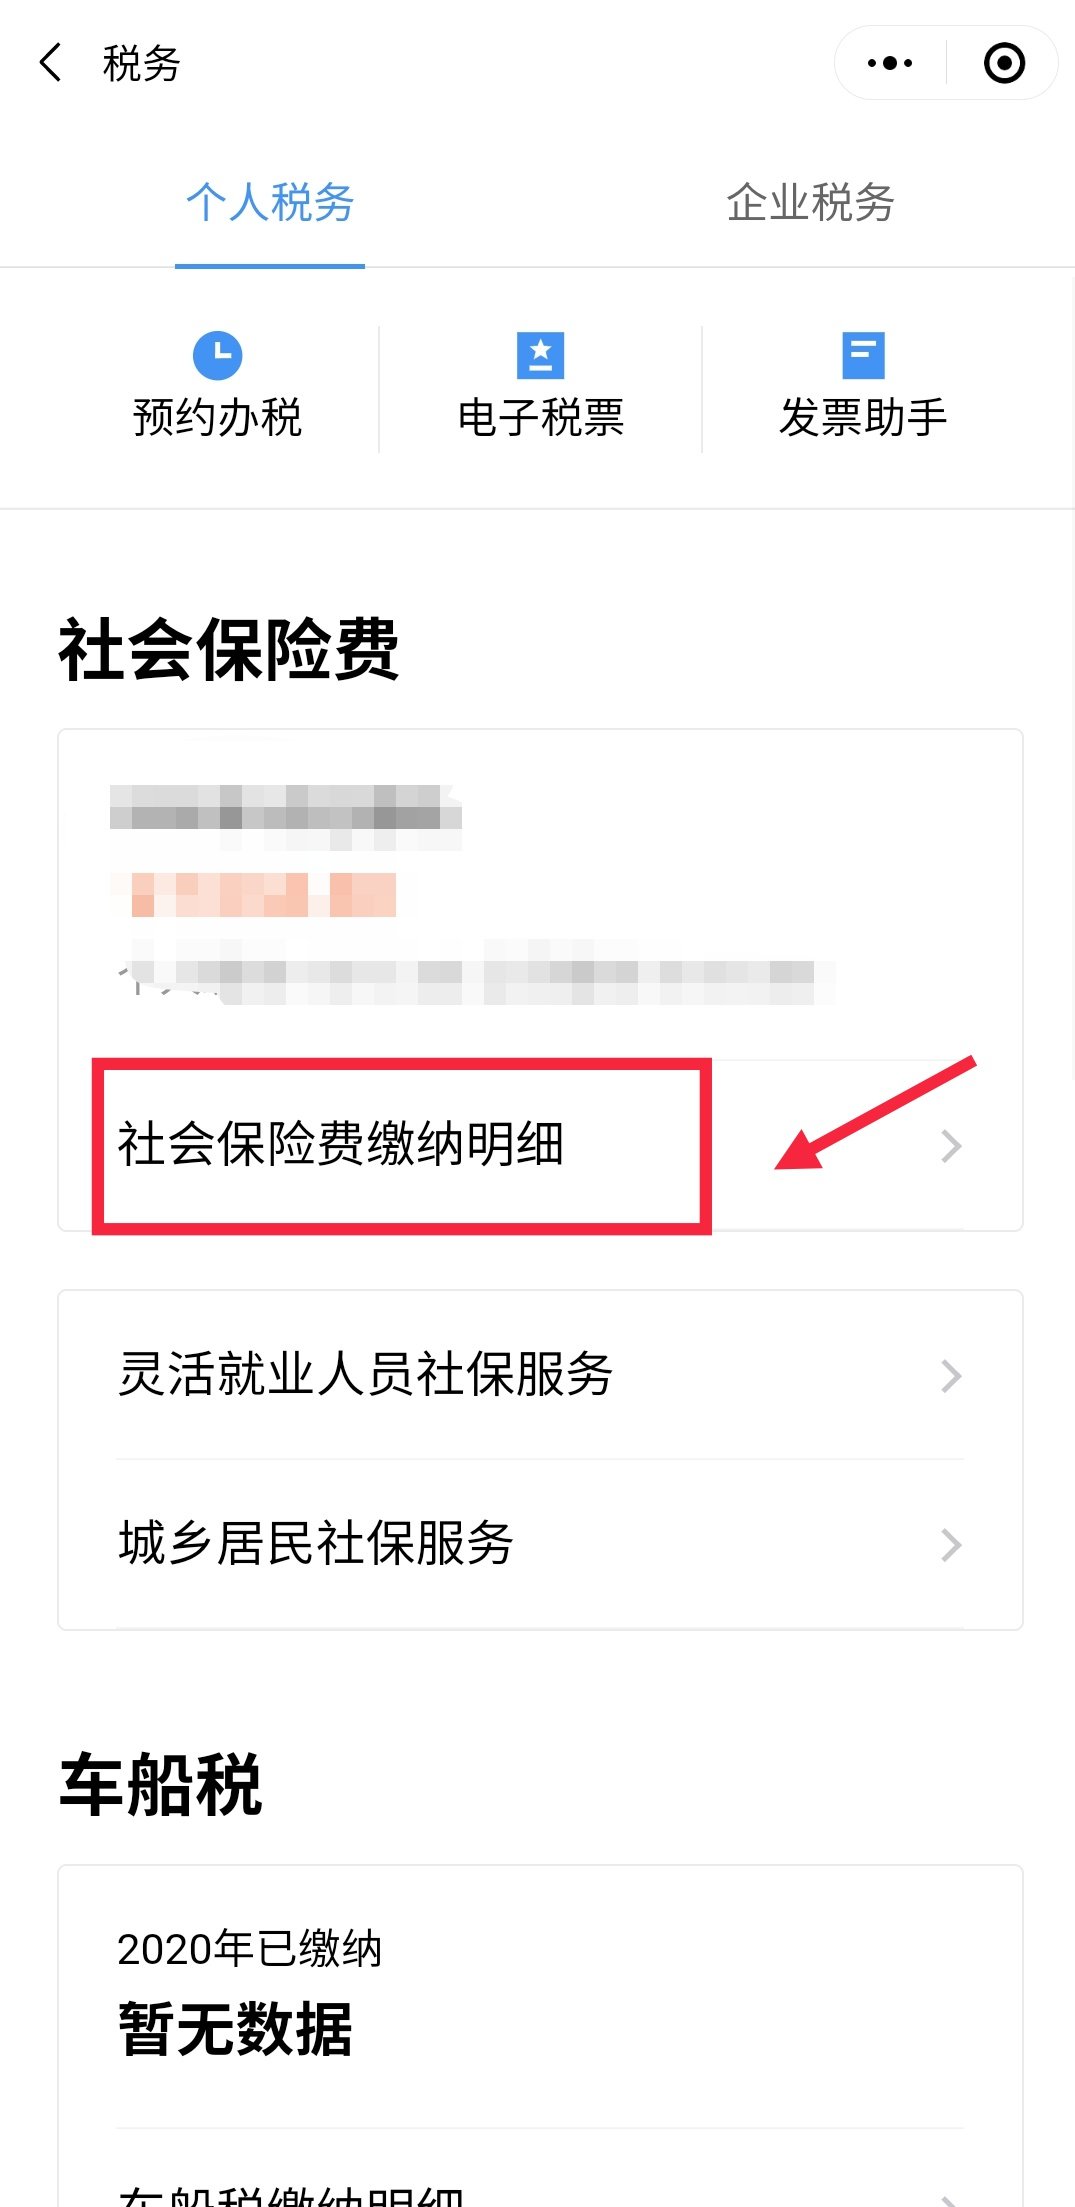The width and height of the screenshot is (1075, 2207).
Task: Expand chevron beside 城乡居民社保服务
Action: (x=951, y=1545)
